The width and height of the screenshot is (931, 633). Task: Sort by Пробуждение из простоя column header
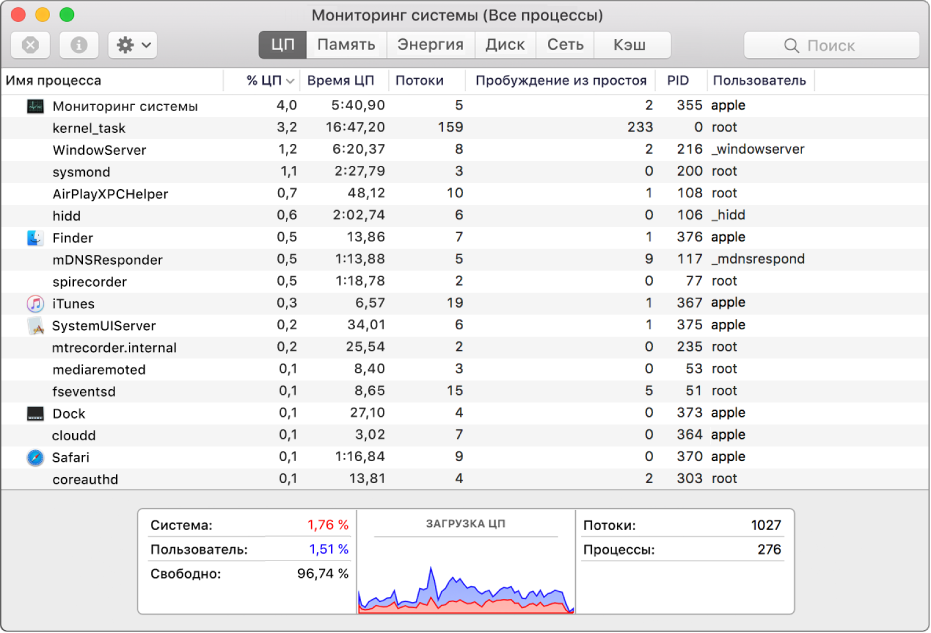click(x=560, y=81)
